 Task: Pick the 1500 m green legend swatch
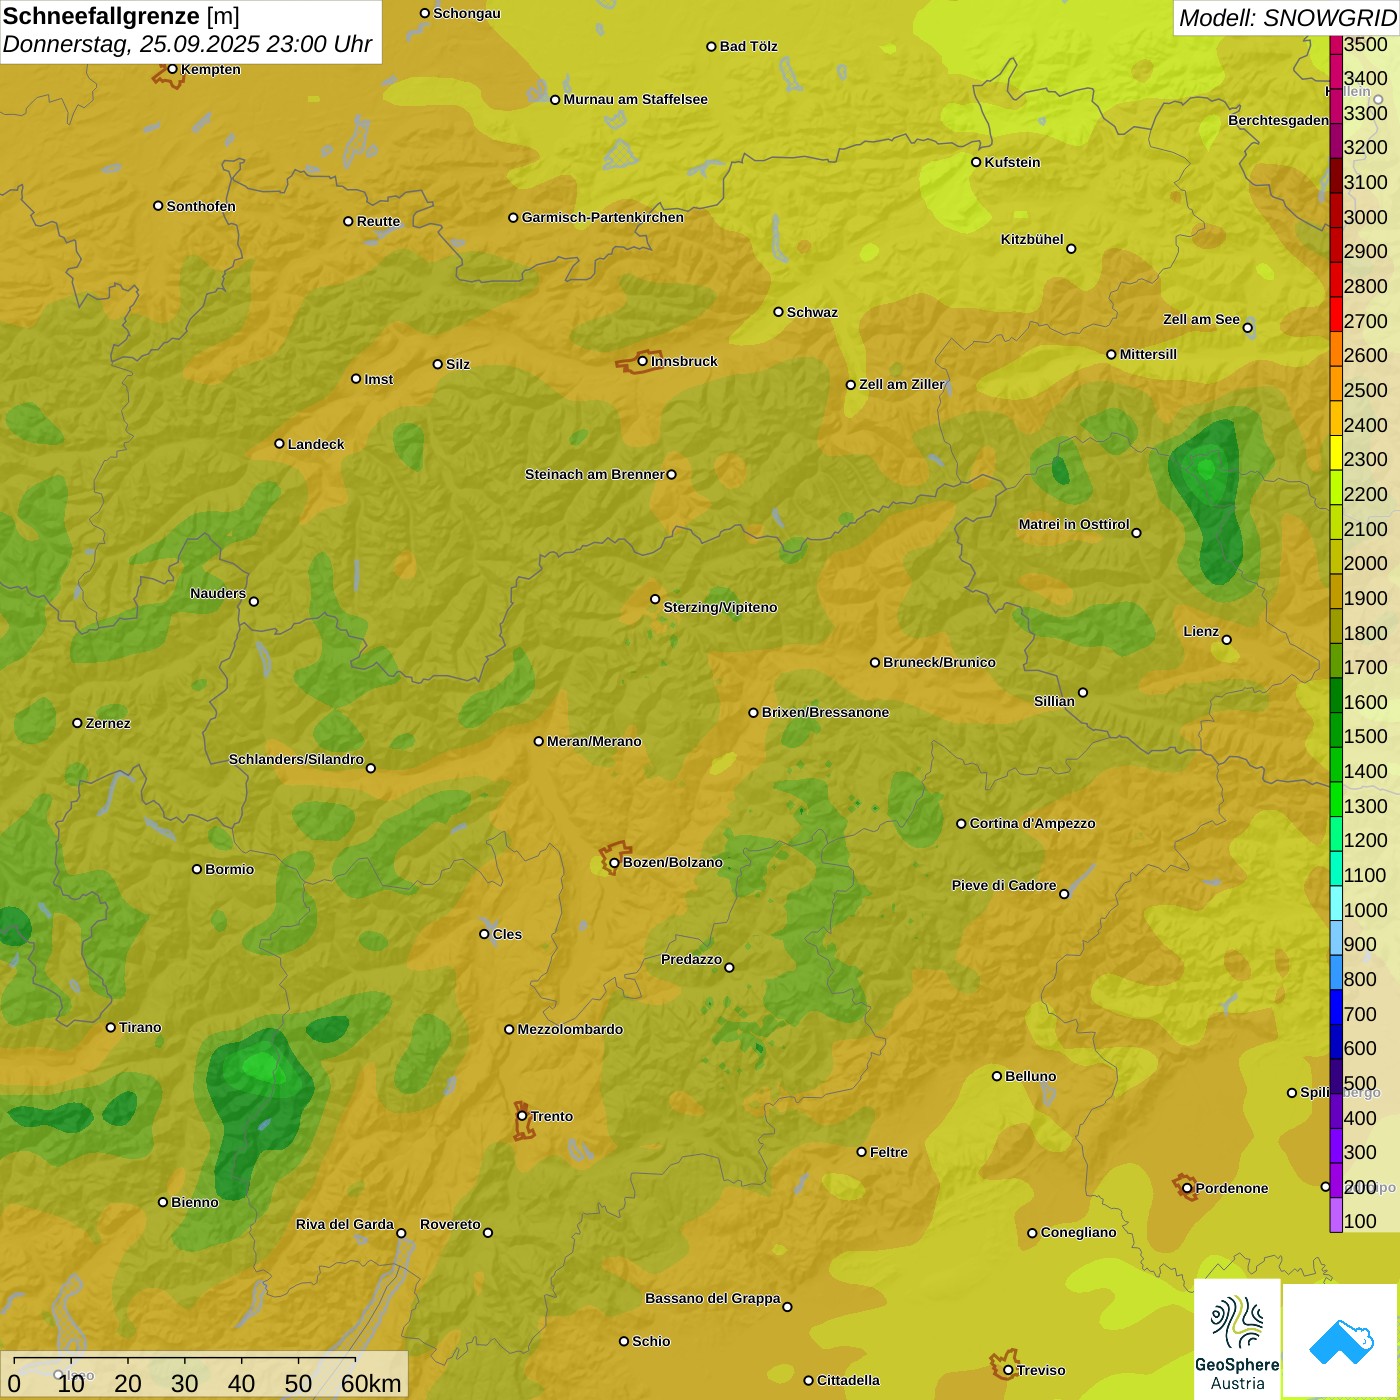(1336, 730)
